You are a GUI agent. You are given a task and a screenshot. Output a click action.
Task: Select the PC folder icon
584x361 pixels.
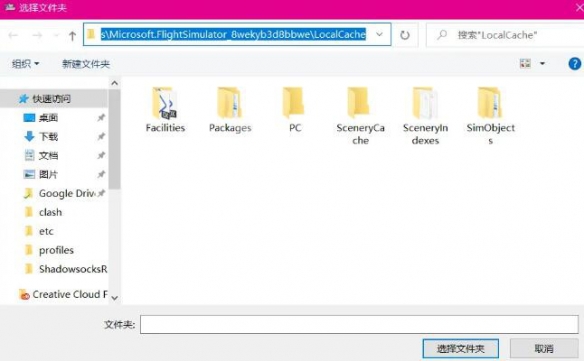[294, 103]
